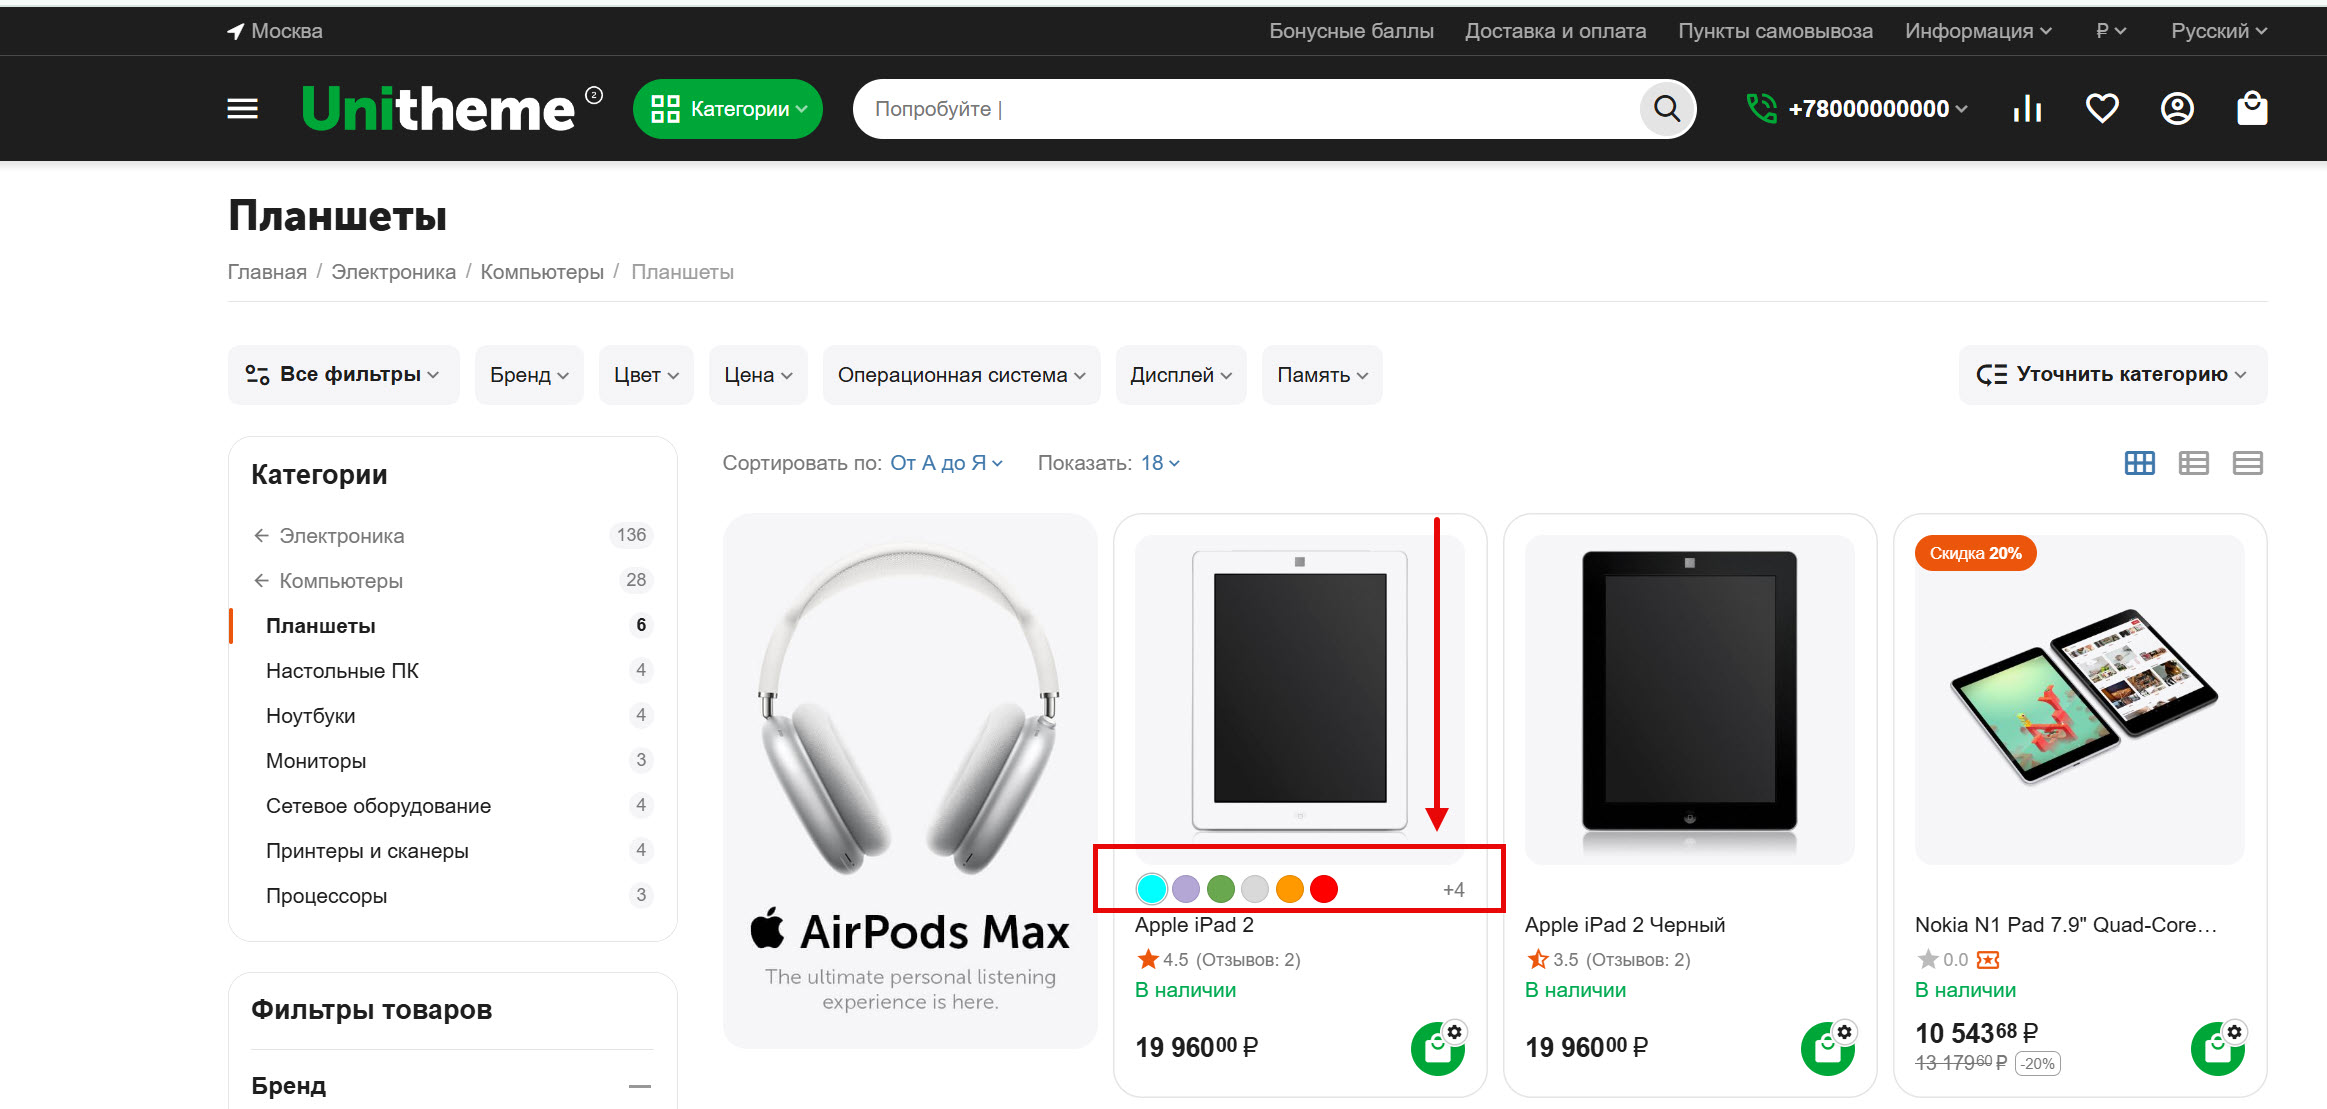Open the Информация top menu
This screenshot has height=1109, width=2327.
coord(1977,31)
